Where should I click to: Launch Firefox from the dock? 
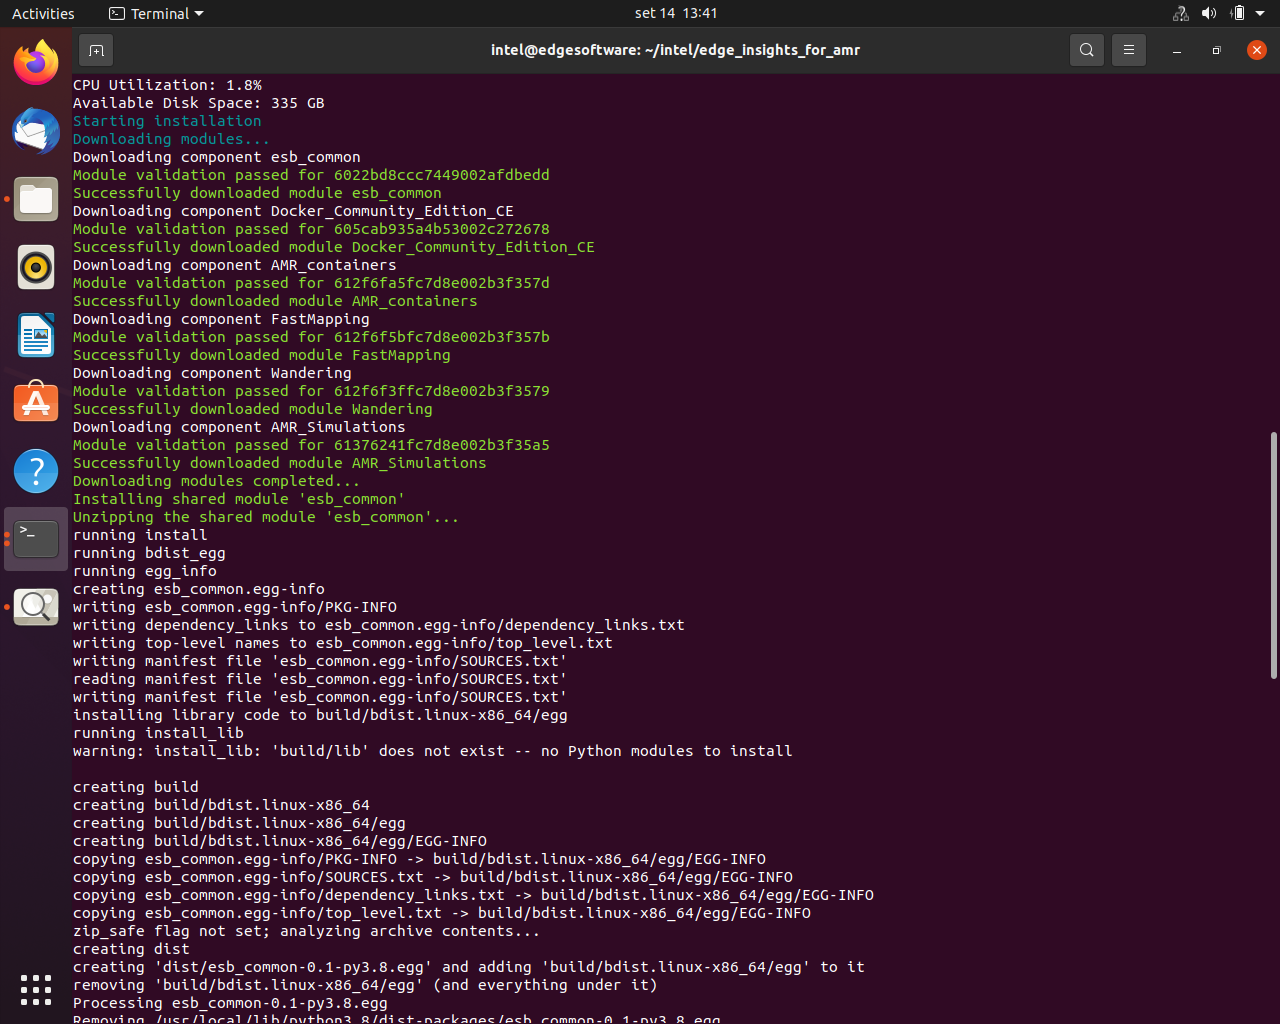pos(36,63)
